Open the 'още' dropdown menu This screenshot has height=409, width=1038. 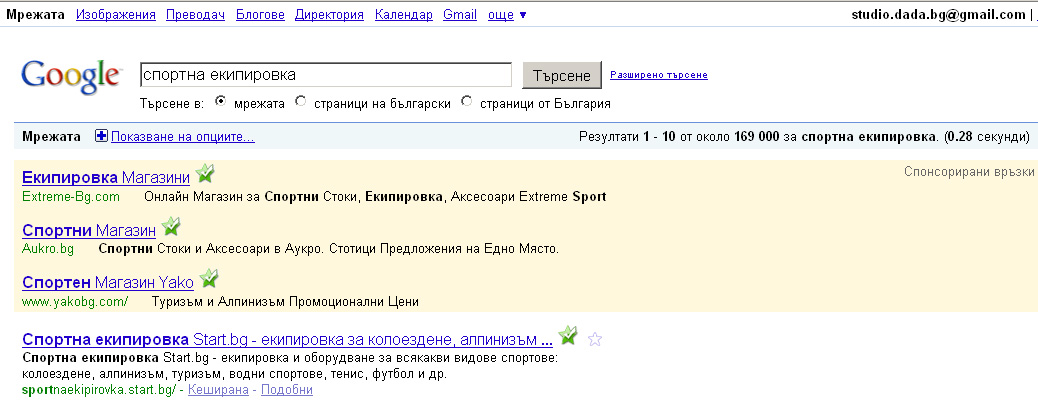point(507,15)
